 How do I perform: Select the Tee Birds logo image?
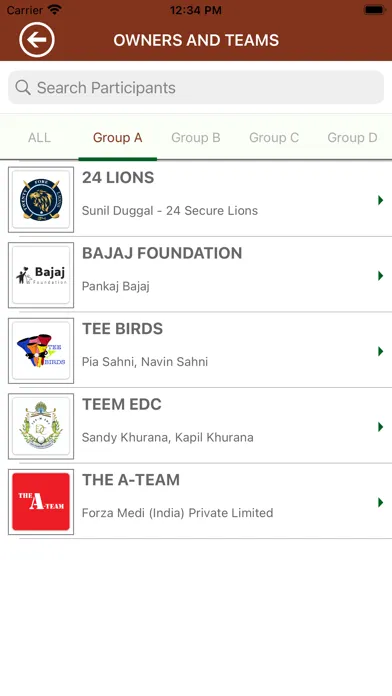coord(41,351)
